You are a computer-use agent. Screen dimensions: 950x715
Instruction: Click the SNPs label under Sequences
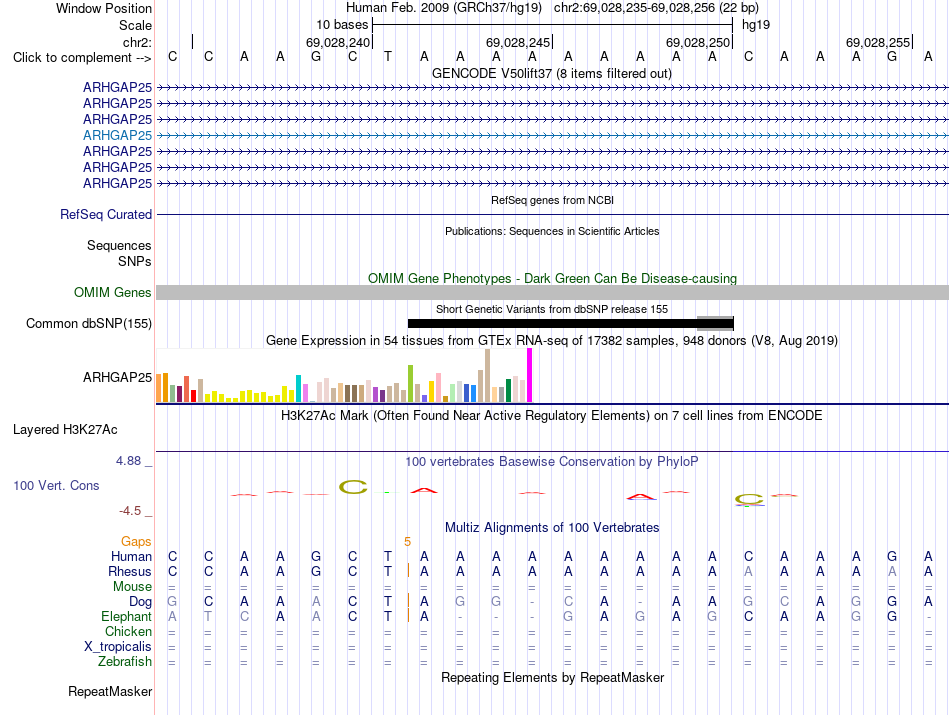(x=135, y=262)
